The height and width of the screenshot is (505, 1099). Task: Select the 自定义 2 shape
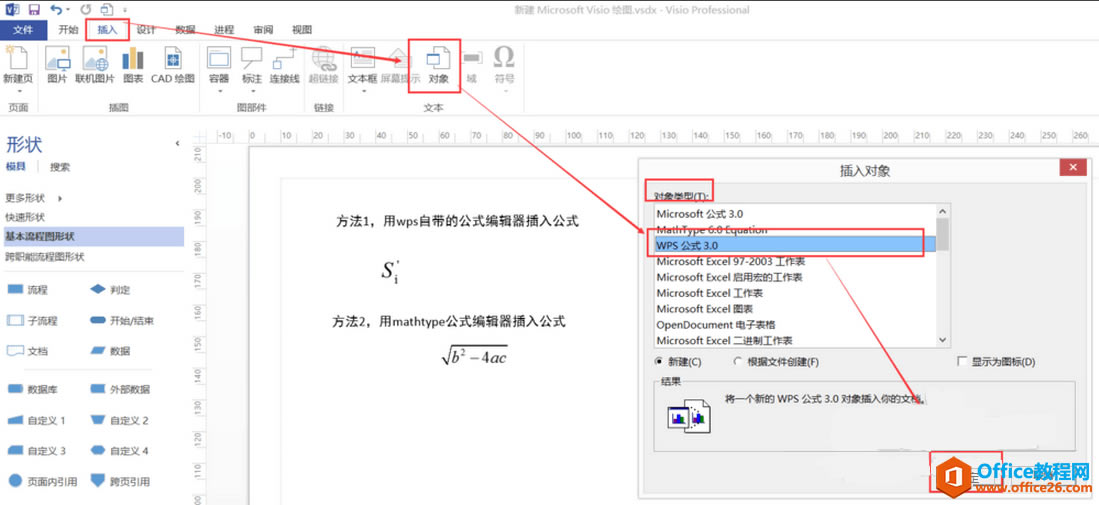tap(119, 420)
